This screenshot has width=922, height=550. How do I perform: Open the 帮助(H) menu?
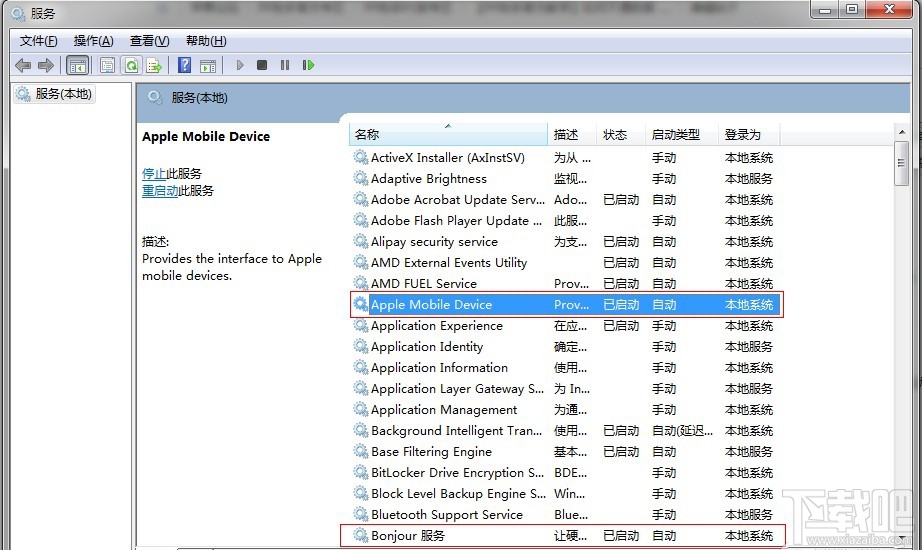tap(206, 41)
